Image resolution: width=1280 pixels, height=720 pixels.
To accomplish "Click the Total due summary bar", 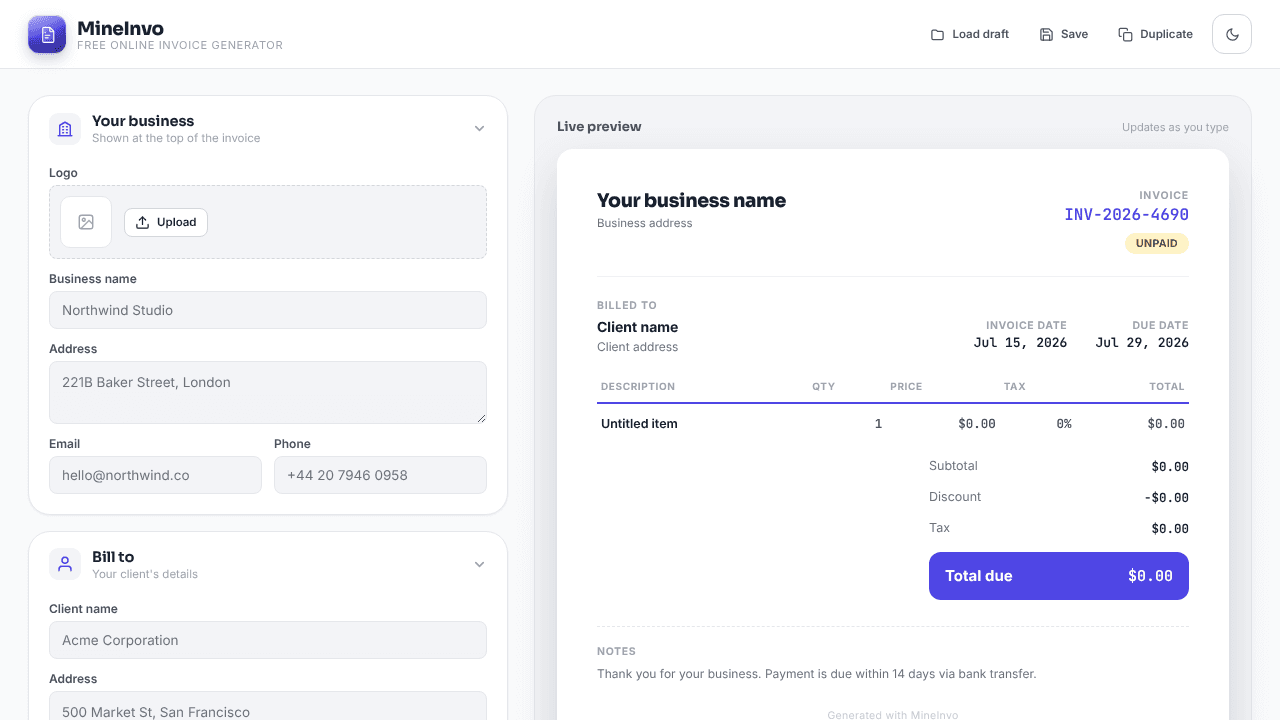I will pyautogui.click(x=1059, y=576).
